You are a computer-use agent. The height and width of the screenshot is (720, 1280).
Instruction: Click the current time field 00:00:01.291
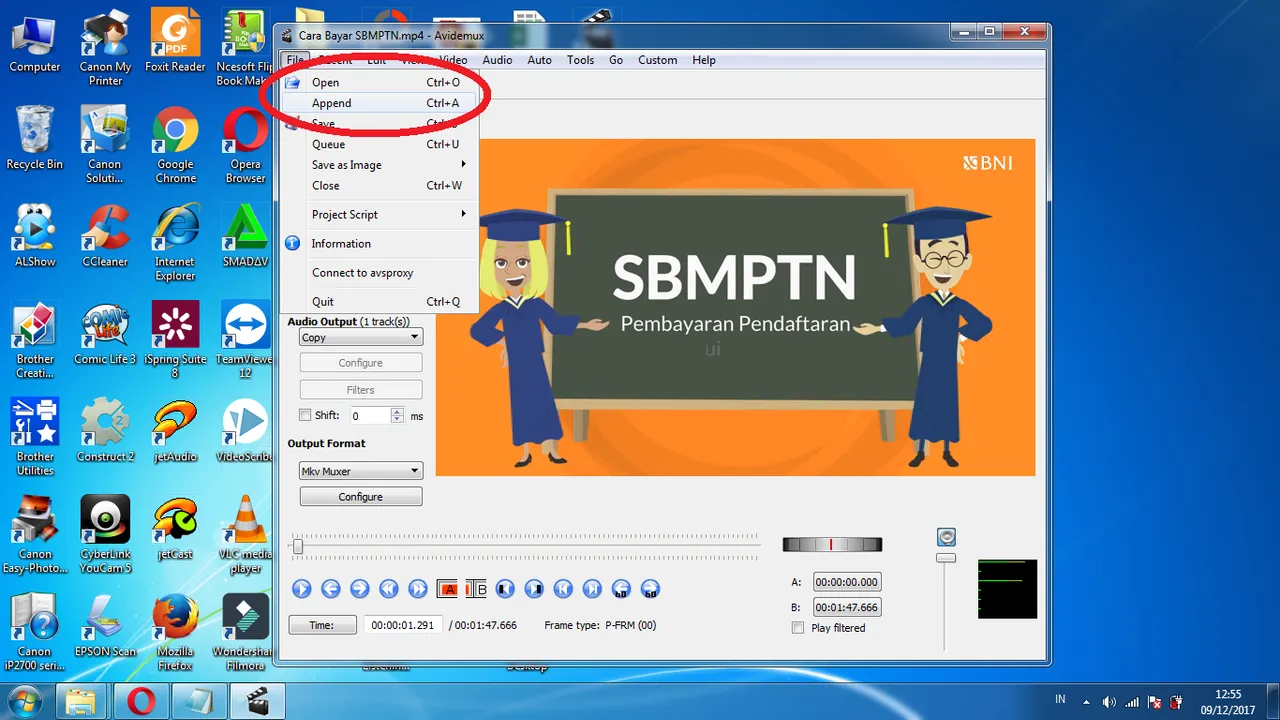pyautogui.click(x=403, y=625)
